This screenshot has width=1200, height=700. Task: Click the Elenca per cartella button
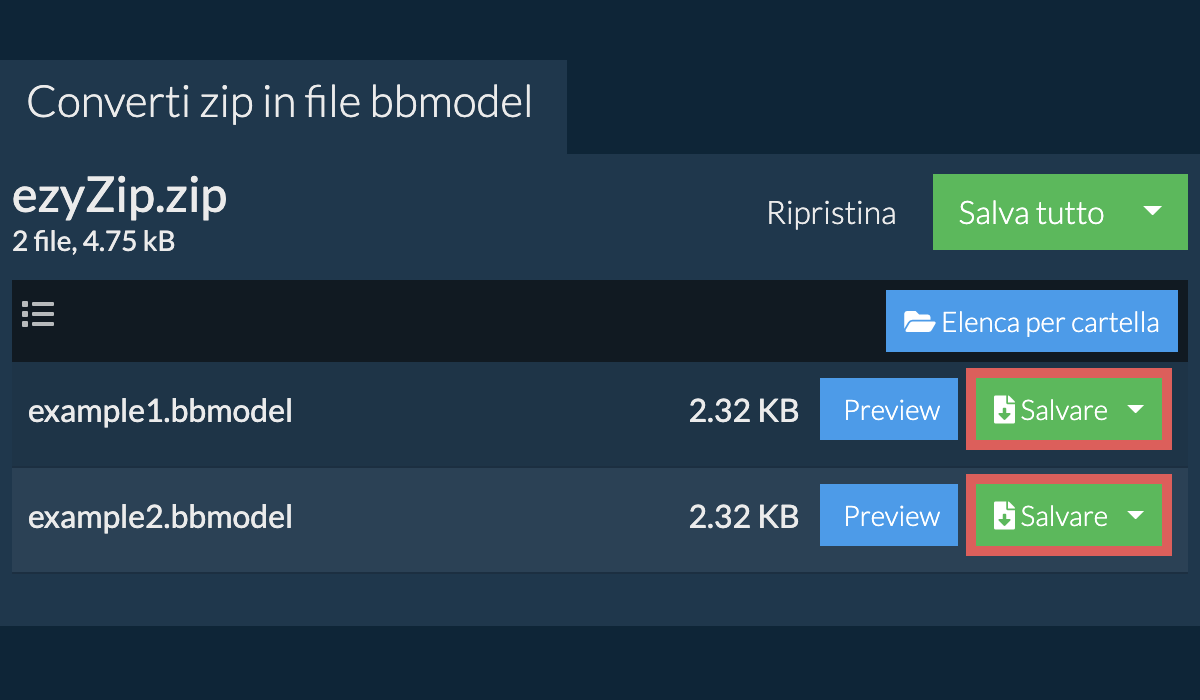click(x=1032, y=322)
